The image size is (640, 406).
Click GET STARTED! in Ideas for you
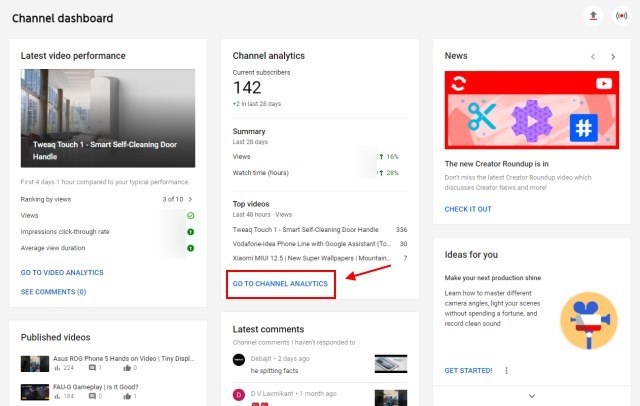468,371
